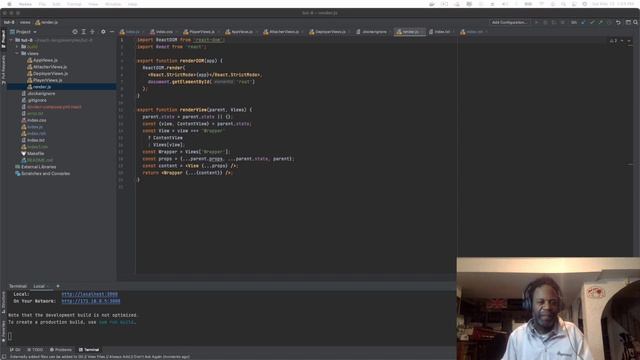Click the Run arrow icon in toolbar
Screen dimensions: 640x360
pos(536,22)
